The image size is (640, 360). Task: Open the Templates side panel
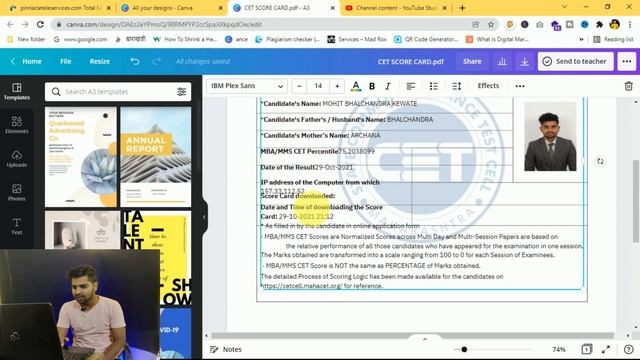coord(17,91)
